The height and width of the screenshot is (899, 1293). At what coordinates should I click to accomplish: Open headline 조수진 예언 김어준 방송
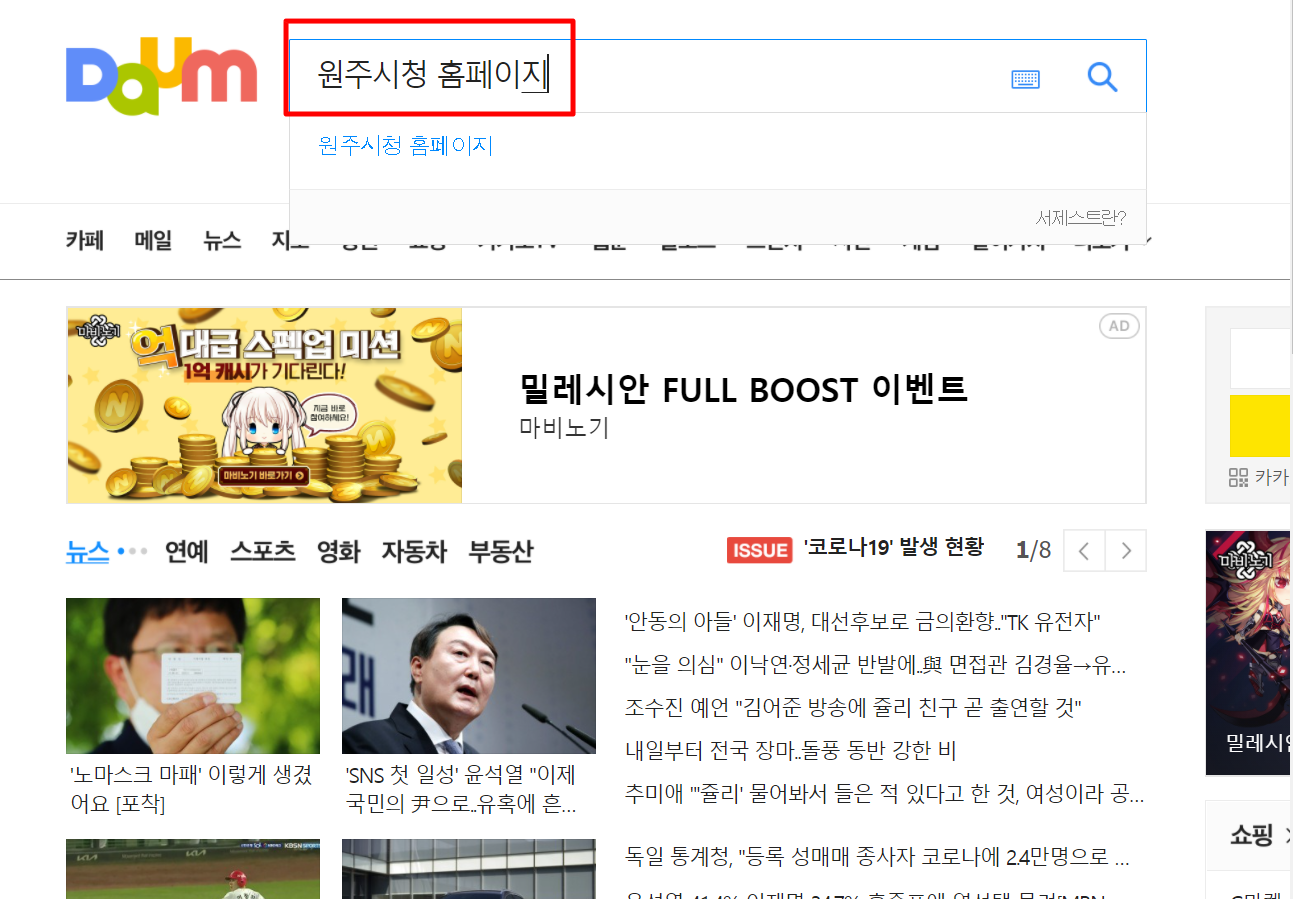853,708
